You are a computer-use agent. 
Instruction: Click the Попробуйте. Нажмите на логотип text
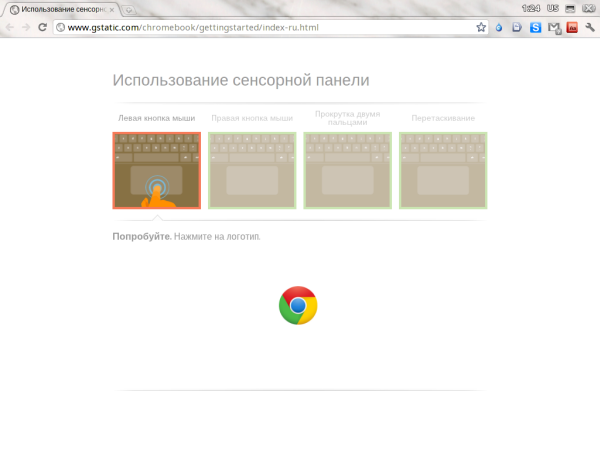(186, 236)
